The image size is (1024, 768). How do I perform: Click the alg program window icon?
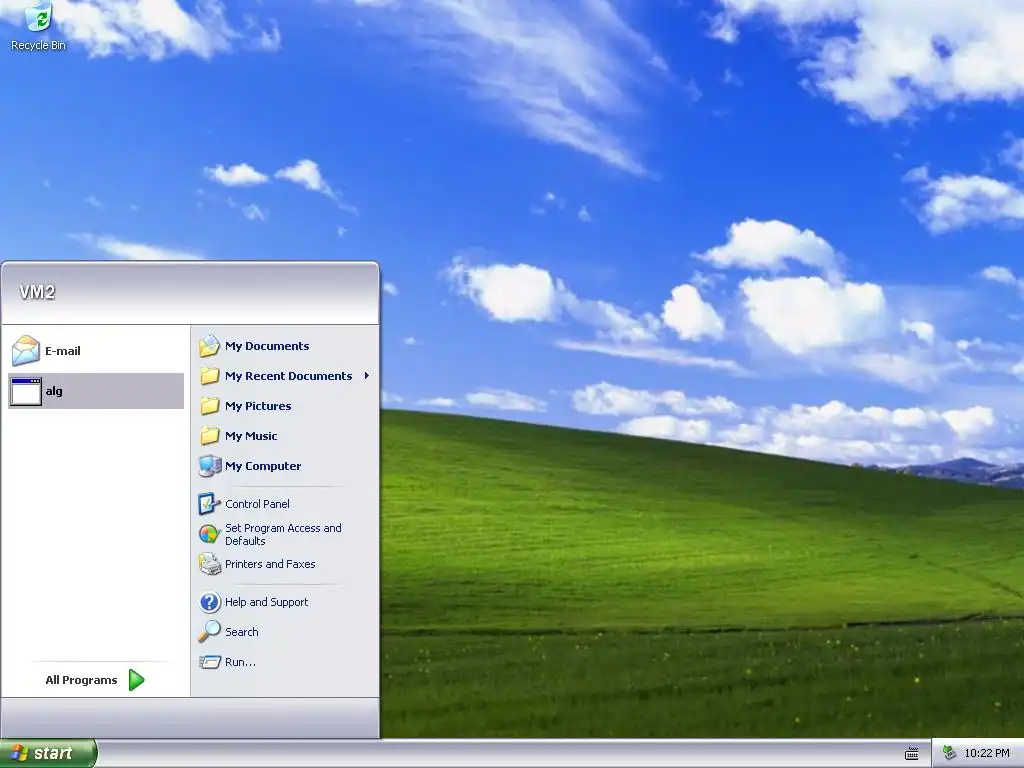25,391
